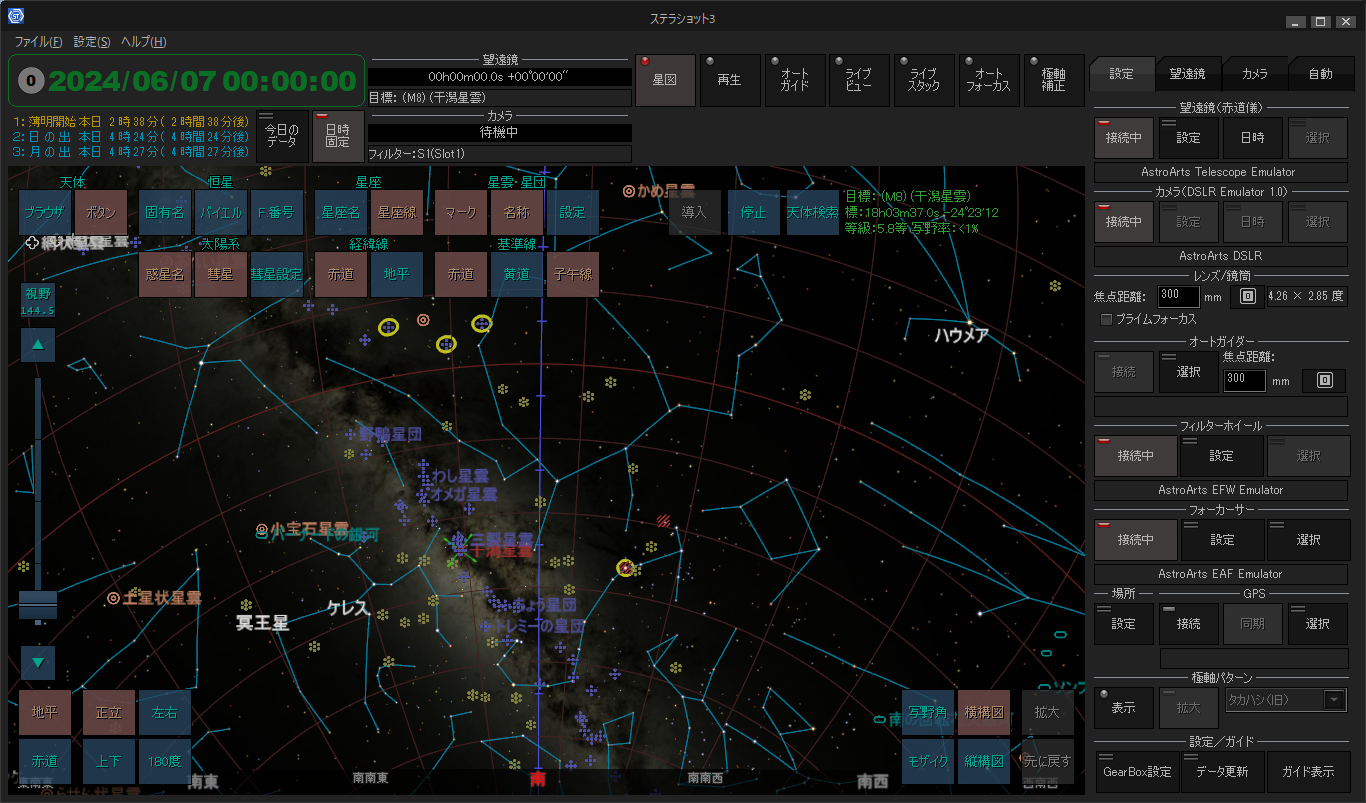Viewport: 1366px width, 803px height.
Task: Hide the 子午線 meridian line
Action: [573, 274]
